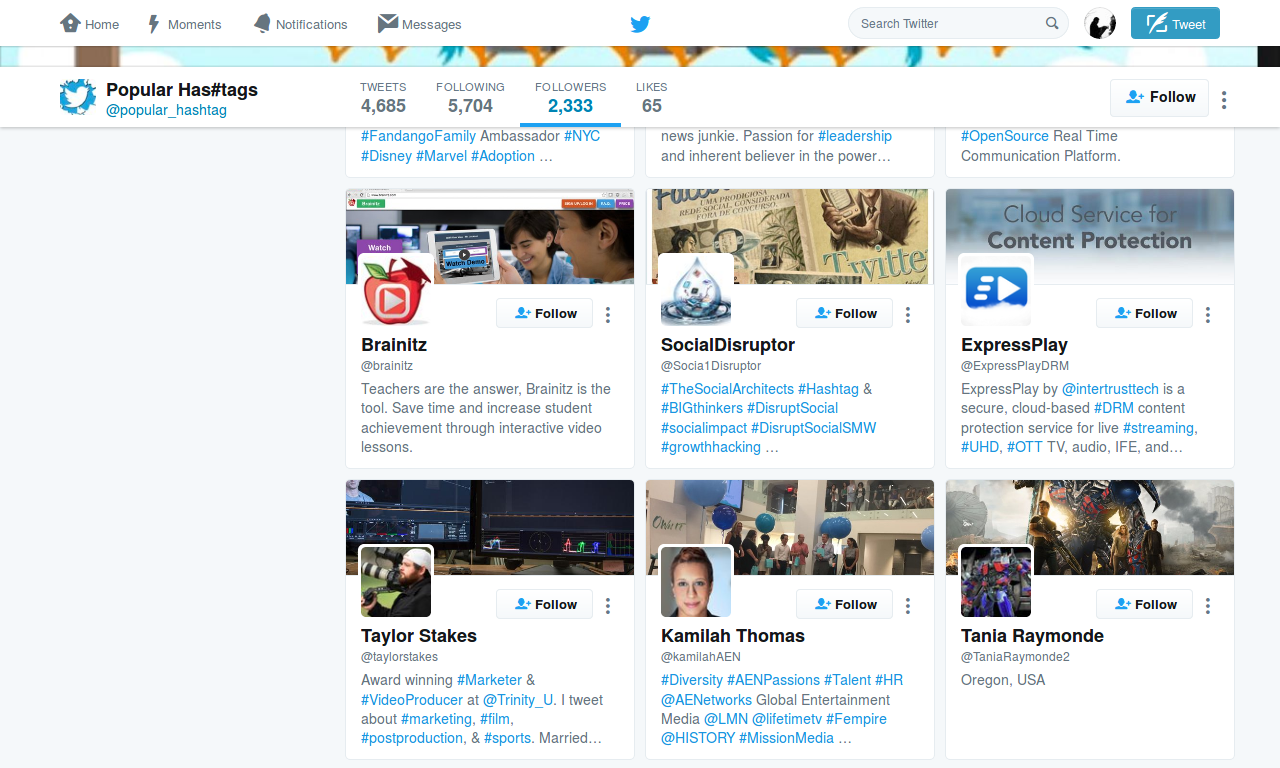1280x768 pixels.
Task: Click the Tweet compose button
Action: tap(1175, 23)
